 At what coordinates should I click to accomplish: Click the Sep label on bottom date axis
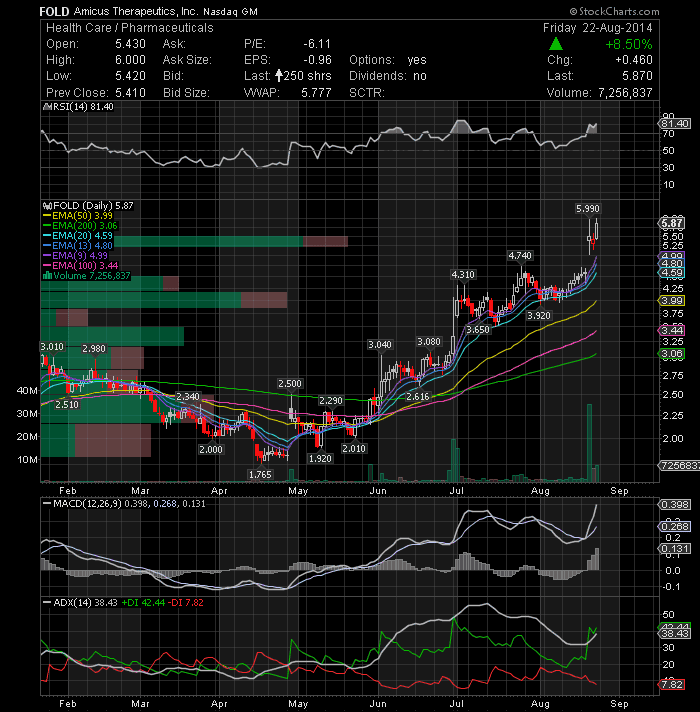coord(619,704)
